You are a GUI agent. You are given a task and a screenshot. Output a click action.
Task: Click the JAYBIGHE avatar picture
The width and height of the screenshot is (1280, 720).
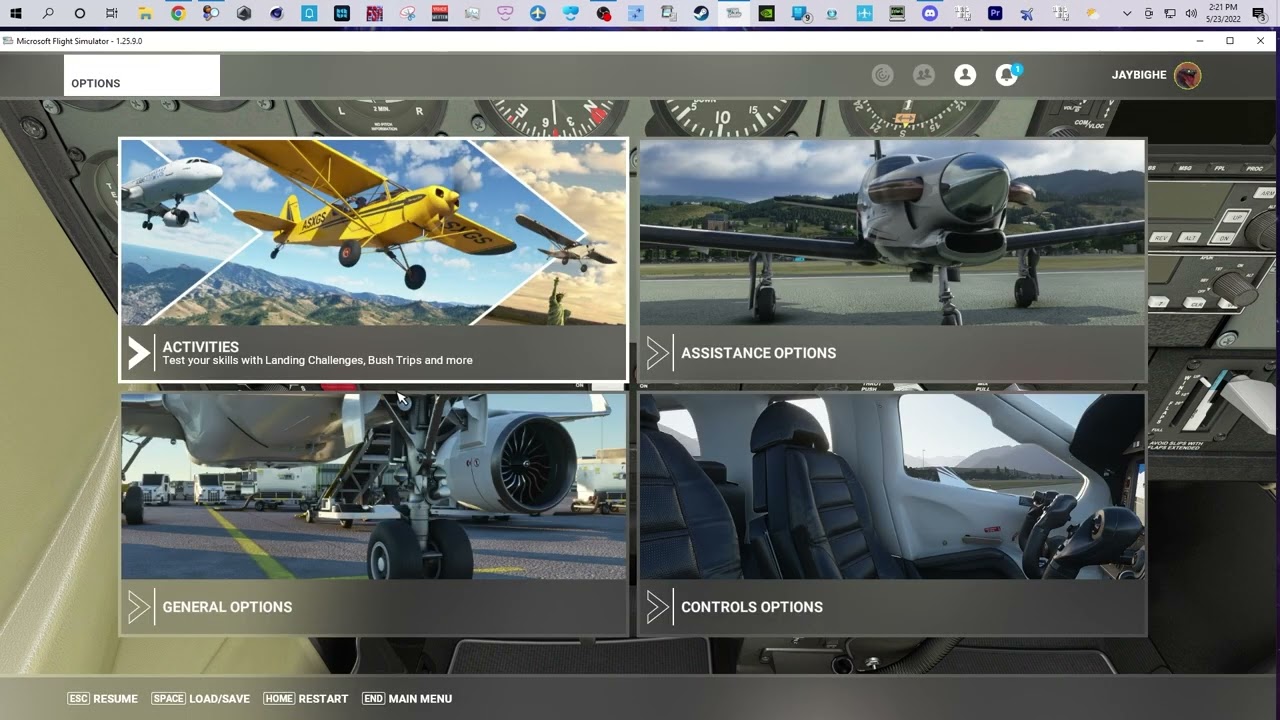(x=1188, y=75)
